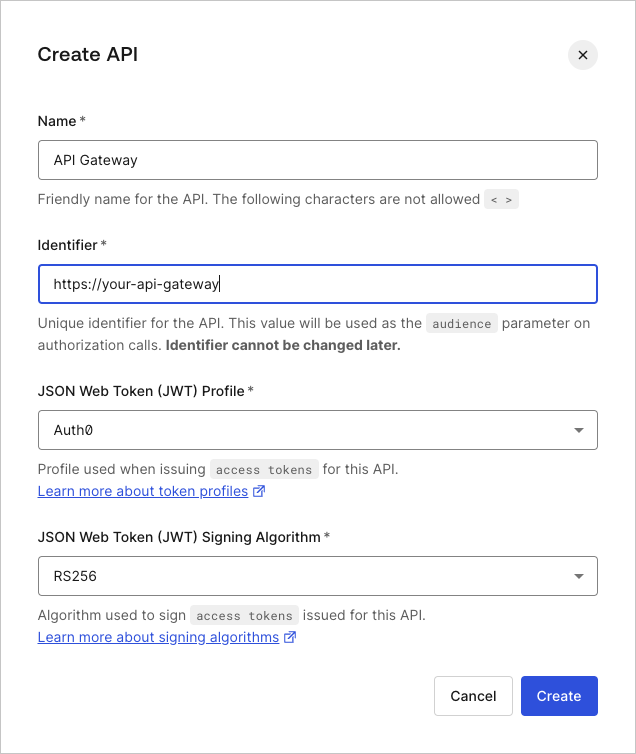Viewport: 636px width, 754px height.
Task: Click external link icon beside token profiles
Action: [x=259, y=491]
